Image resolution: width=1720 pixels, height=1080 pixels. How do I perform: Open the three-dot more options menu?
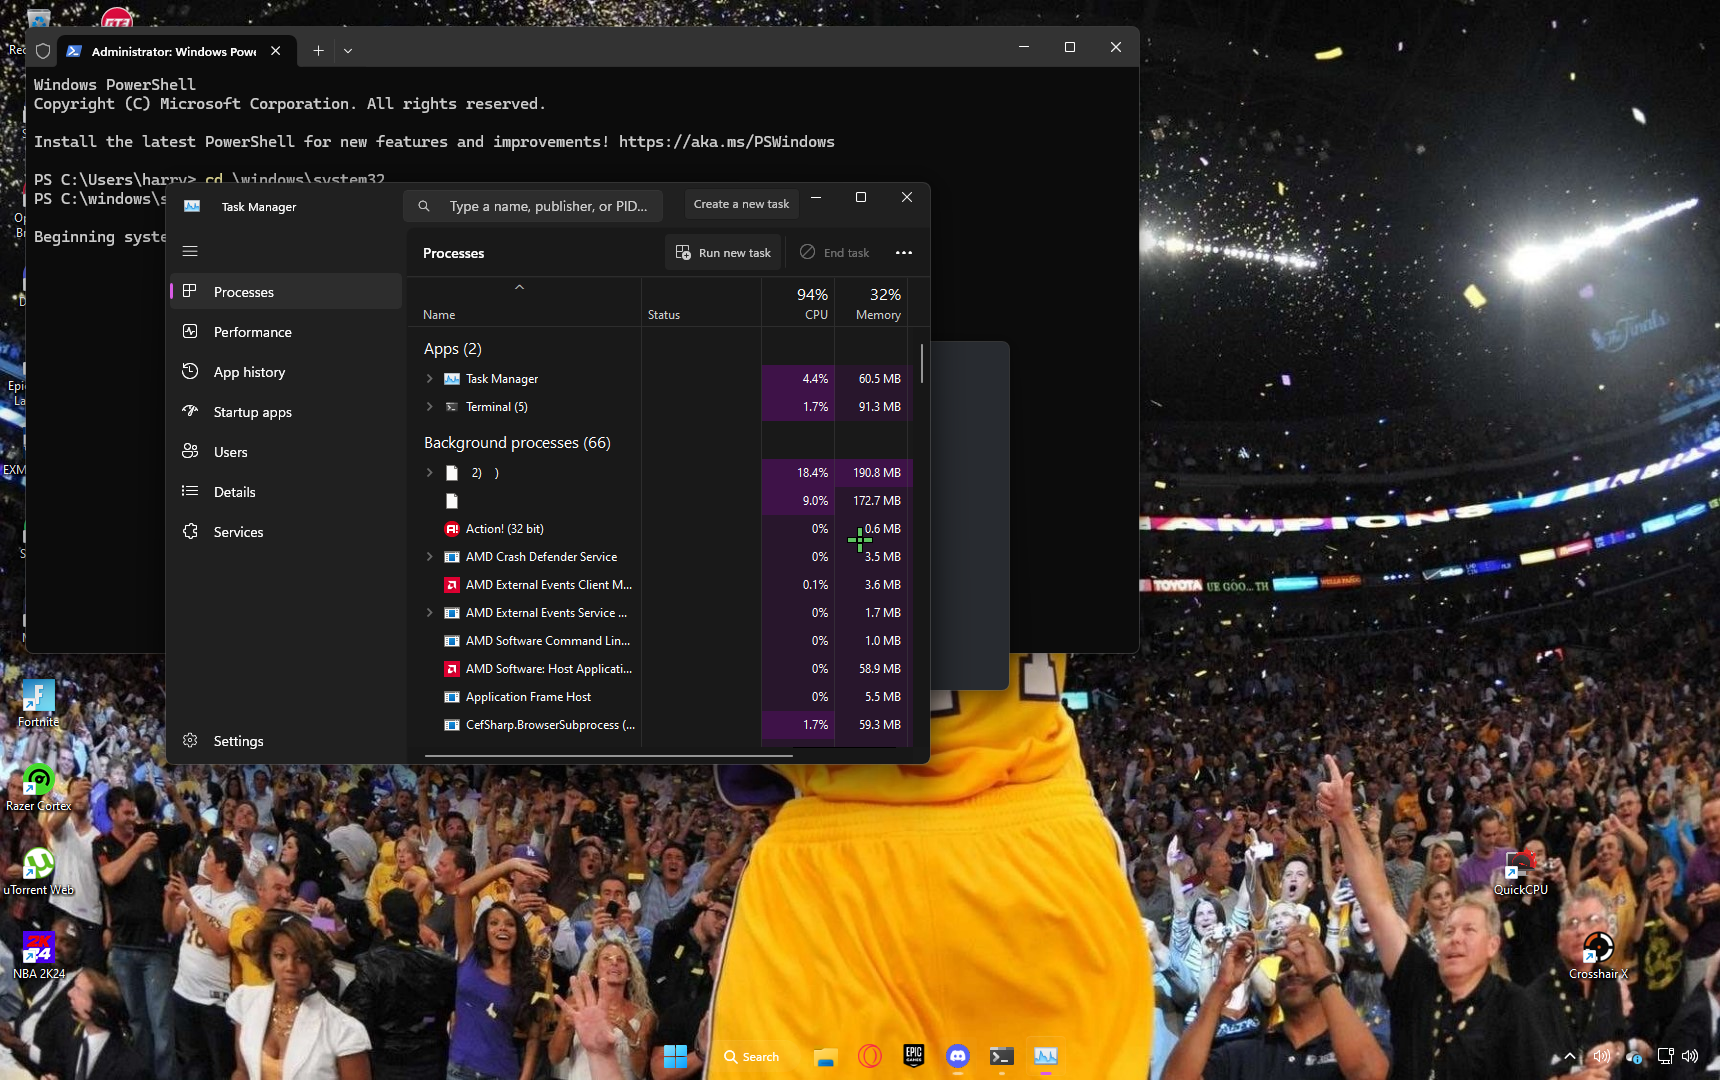[x=904, y=253]
